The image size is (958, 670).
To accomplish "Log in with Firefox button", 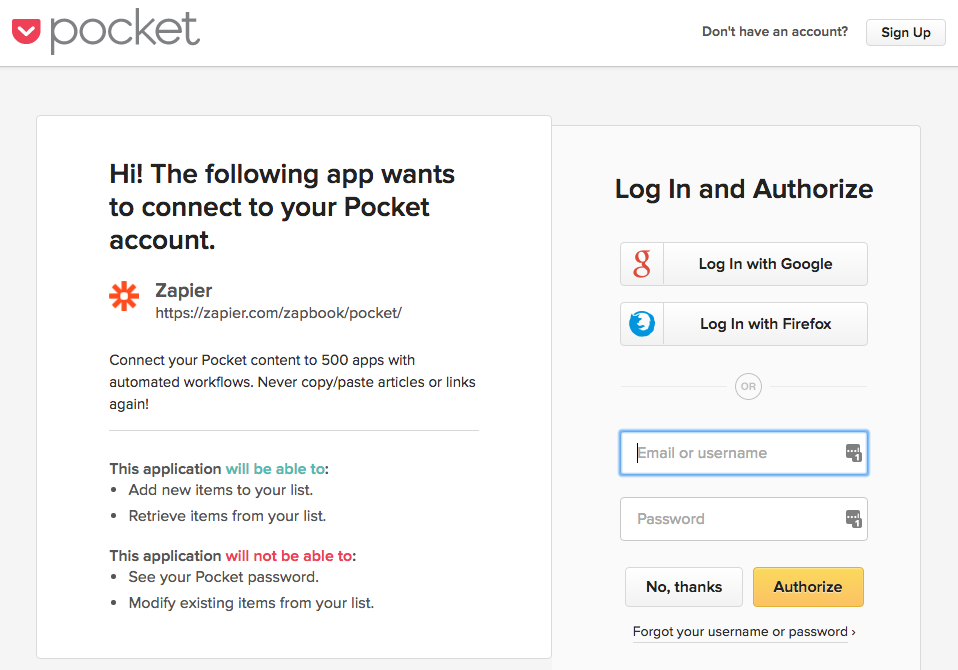I will 744,324.
